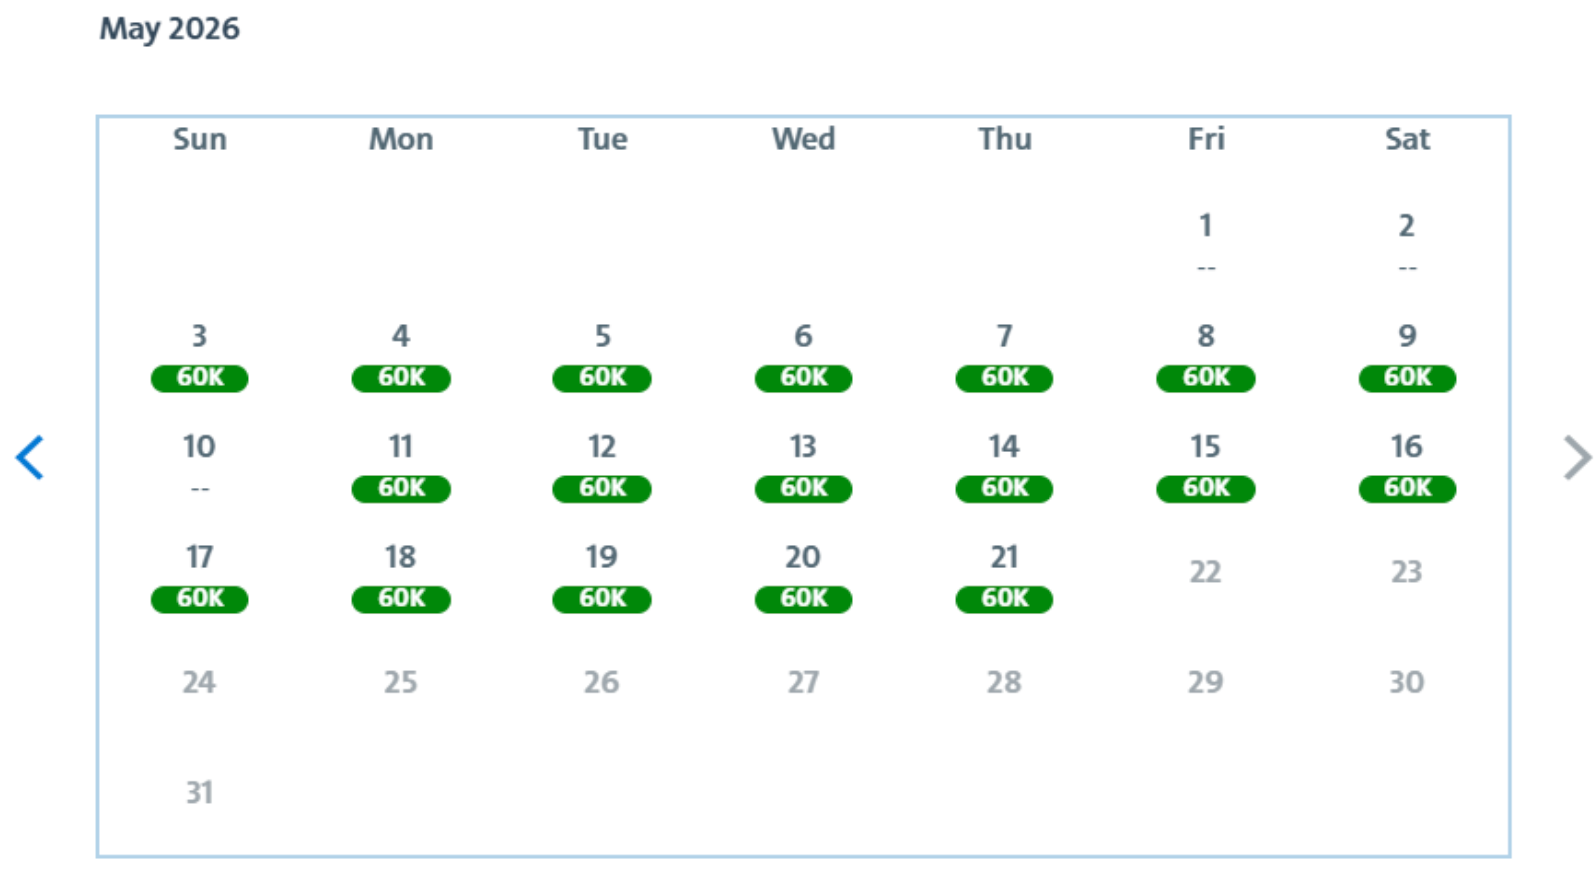Viewport: 1596px width, 872px height.
Task: Select May 19 date
Action: (602, 577)
